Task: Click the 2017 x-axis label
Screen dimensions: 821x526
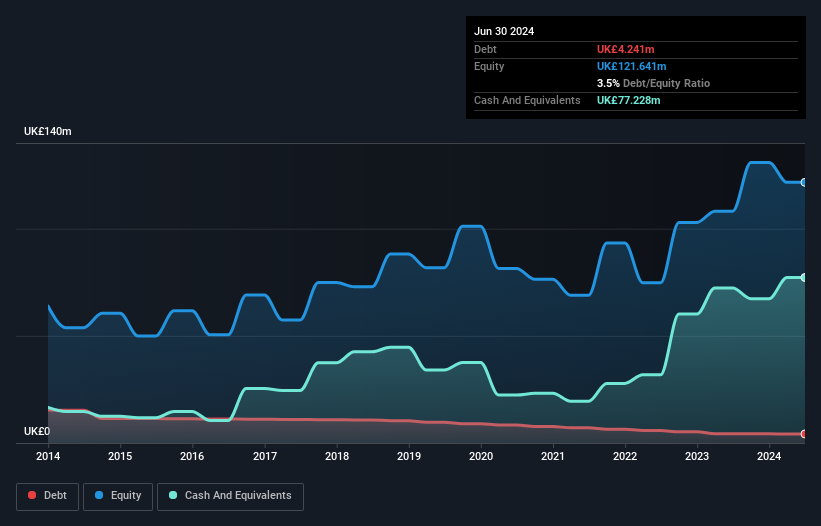Action: pos(265,456)
